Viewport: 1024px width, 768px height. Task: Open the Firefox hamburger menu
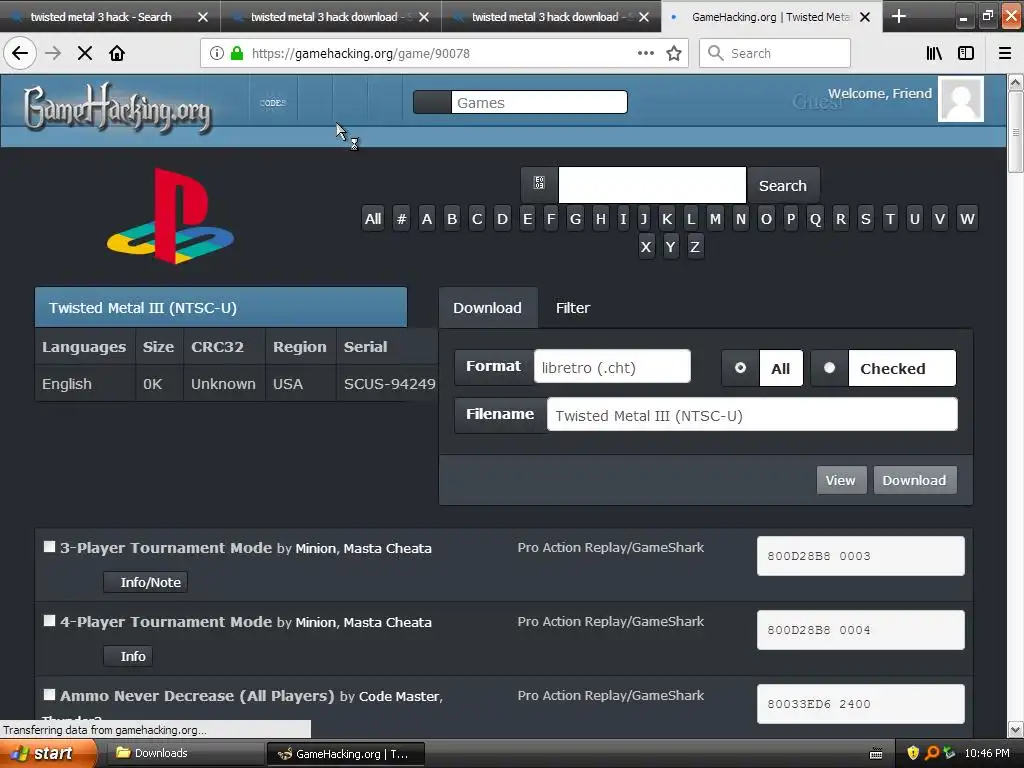[1005, 53]
